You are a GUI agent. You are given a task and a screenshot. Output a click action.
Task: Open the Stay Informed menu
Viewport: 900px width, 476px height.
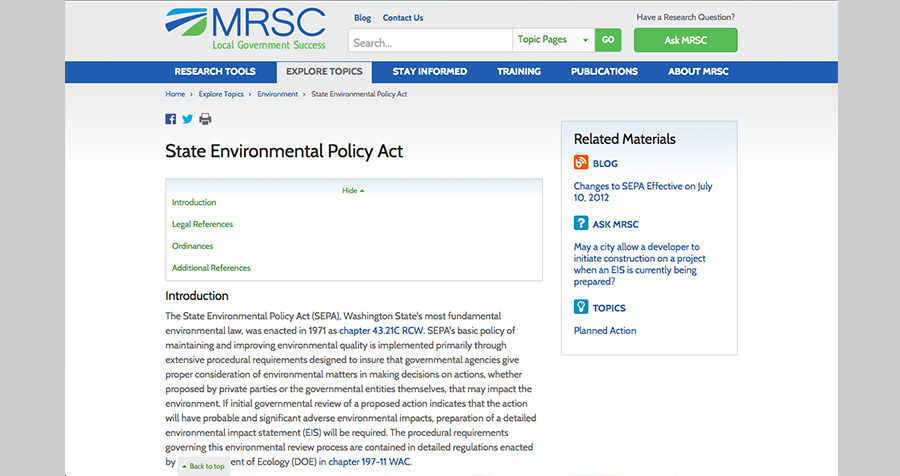click(429, 72)
